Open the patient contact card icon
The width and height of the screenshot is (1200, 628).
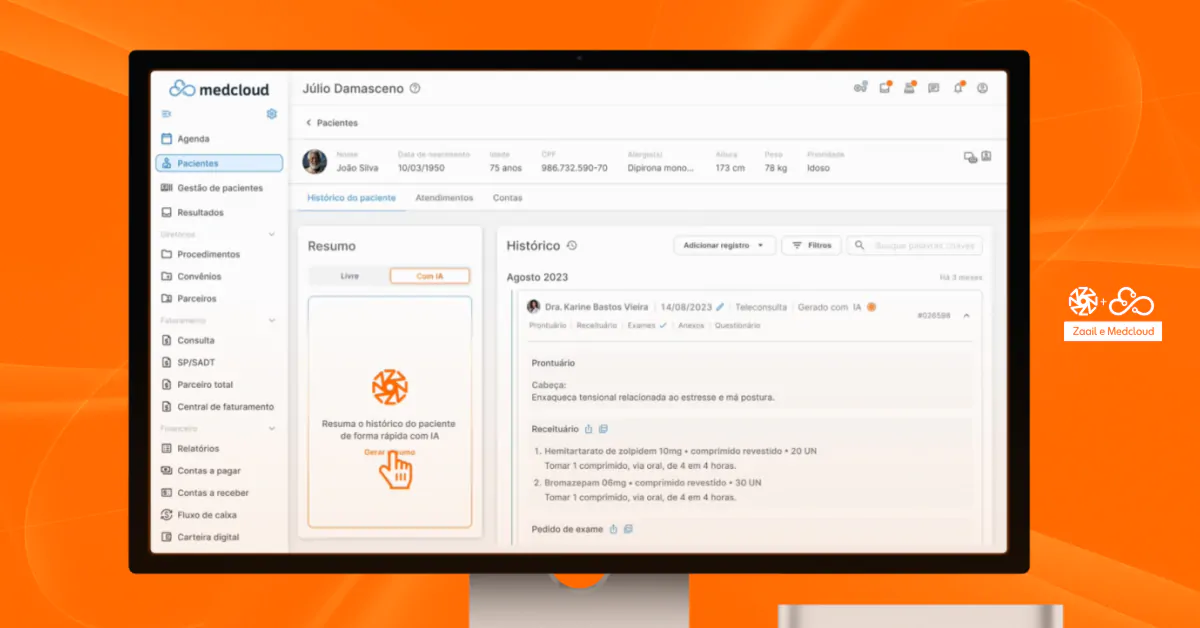[986, 157]
